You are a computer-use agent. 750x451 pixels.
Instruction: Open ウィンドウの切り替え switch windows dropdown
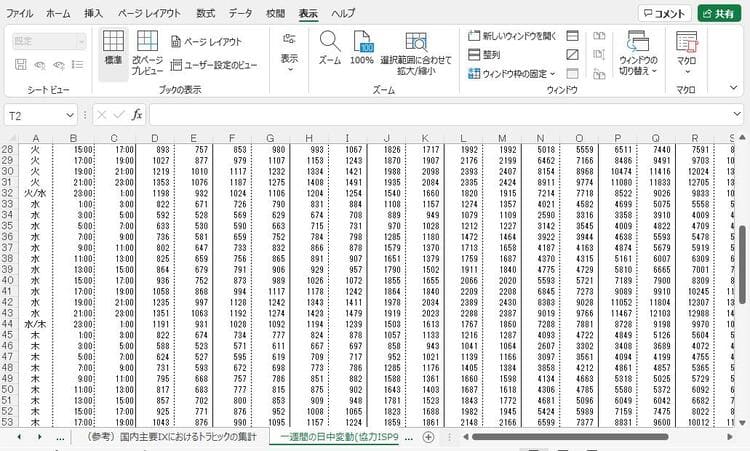(638, 53)
